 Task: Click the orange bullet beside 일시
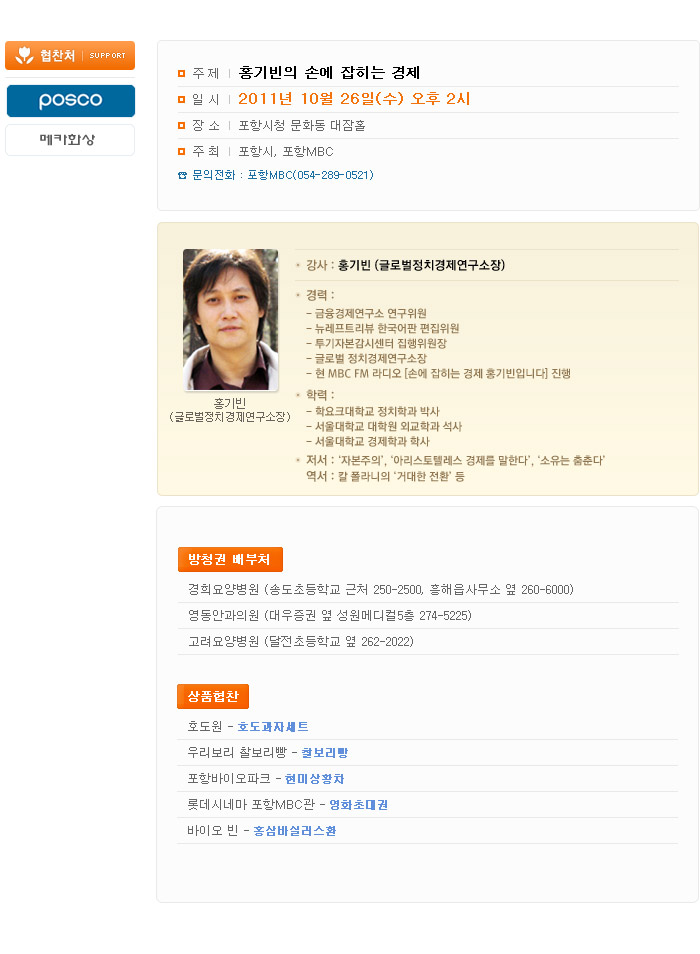click(181, 99)
